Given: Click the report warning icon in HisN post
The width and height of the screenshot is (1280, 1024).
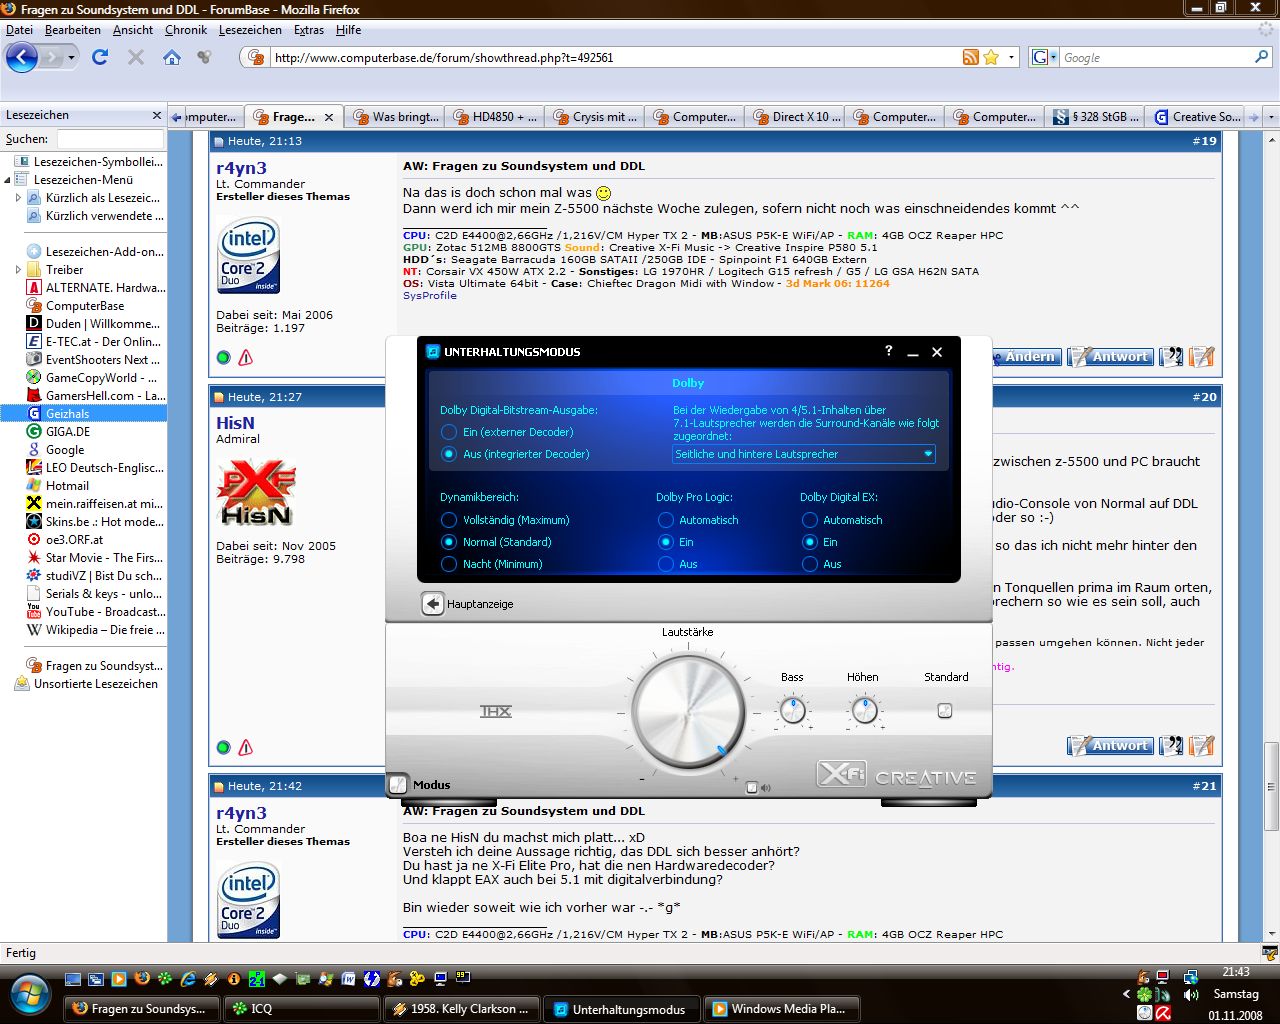Looking at the screenshot, I should tap(246, 747).
